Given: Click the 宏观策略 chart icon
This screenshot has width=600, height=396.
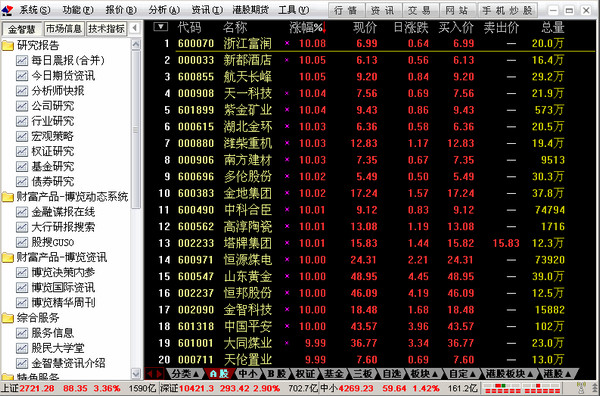Looking at the screenshot, I should (x=22, y=136).
